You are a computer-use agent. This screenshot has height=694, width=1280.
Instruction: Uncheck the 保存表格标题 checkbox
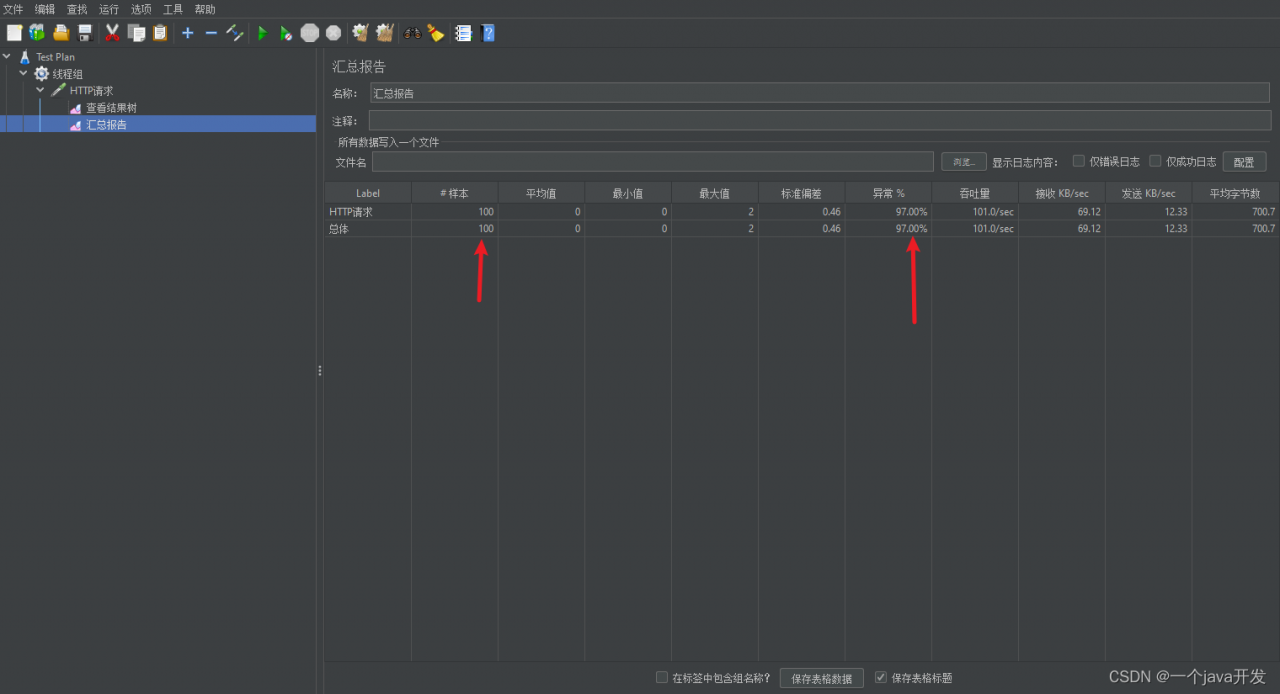(881, 677)
